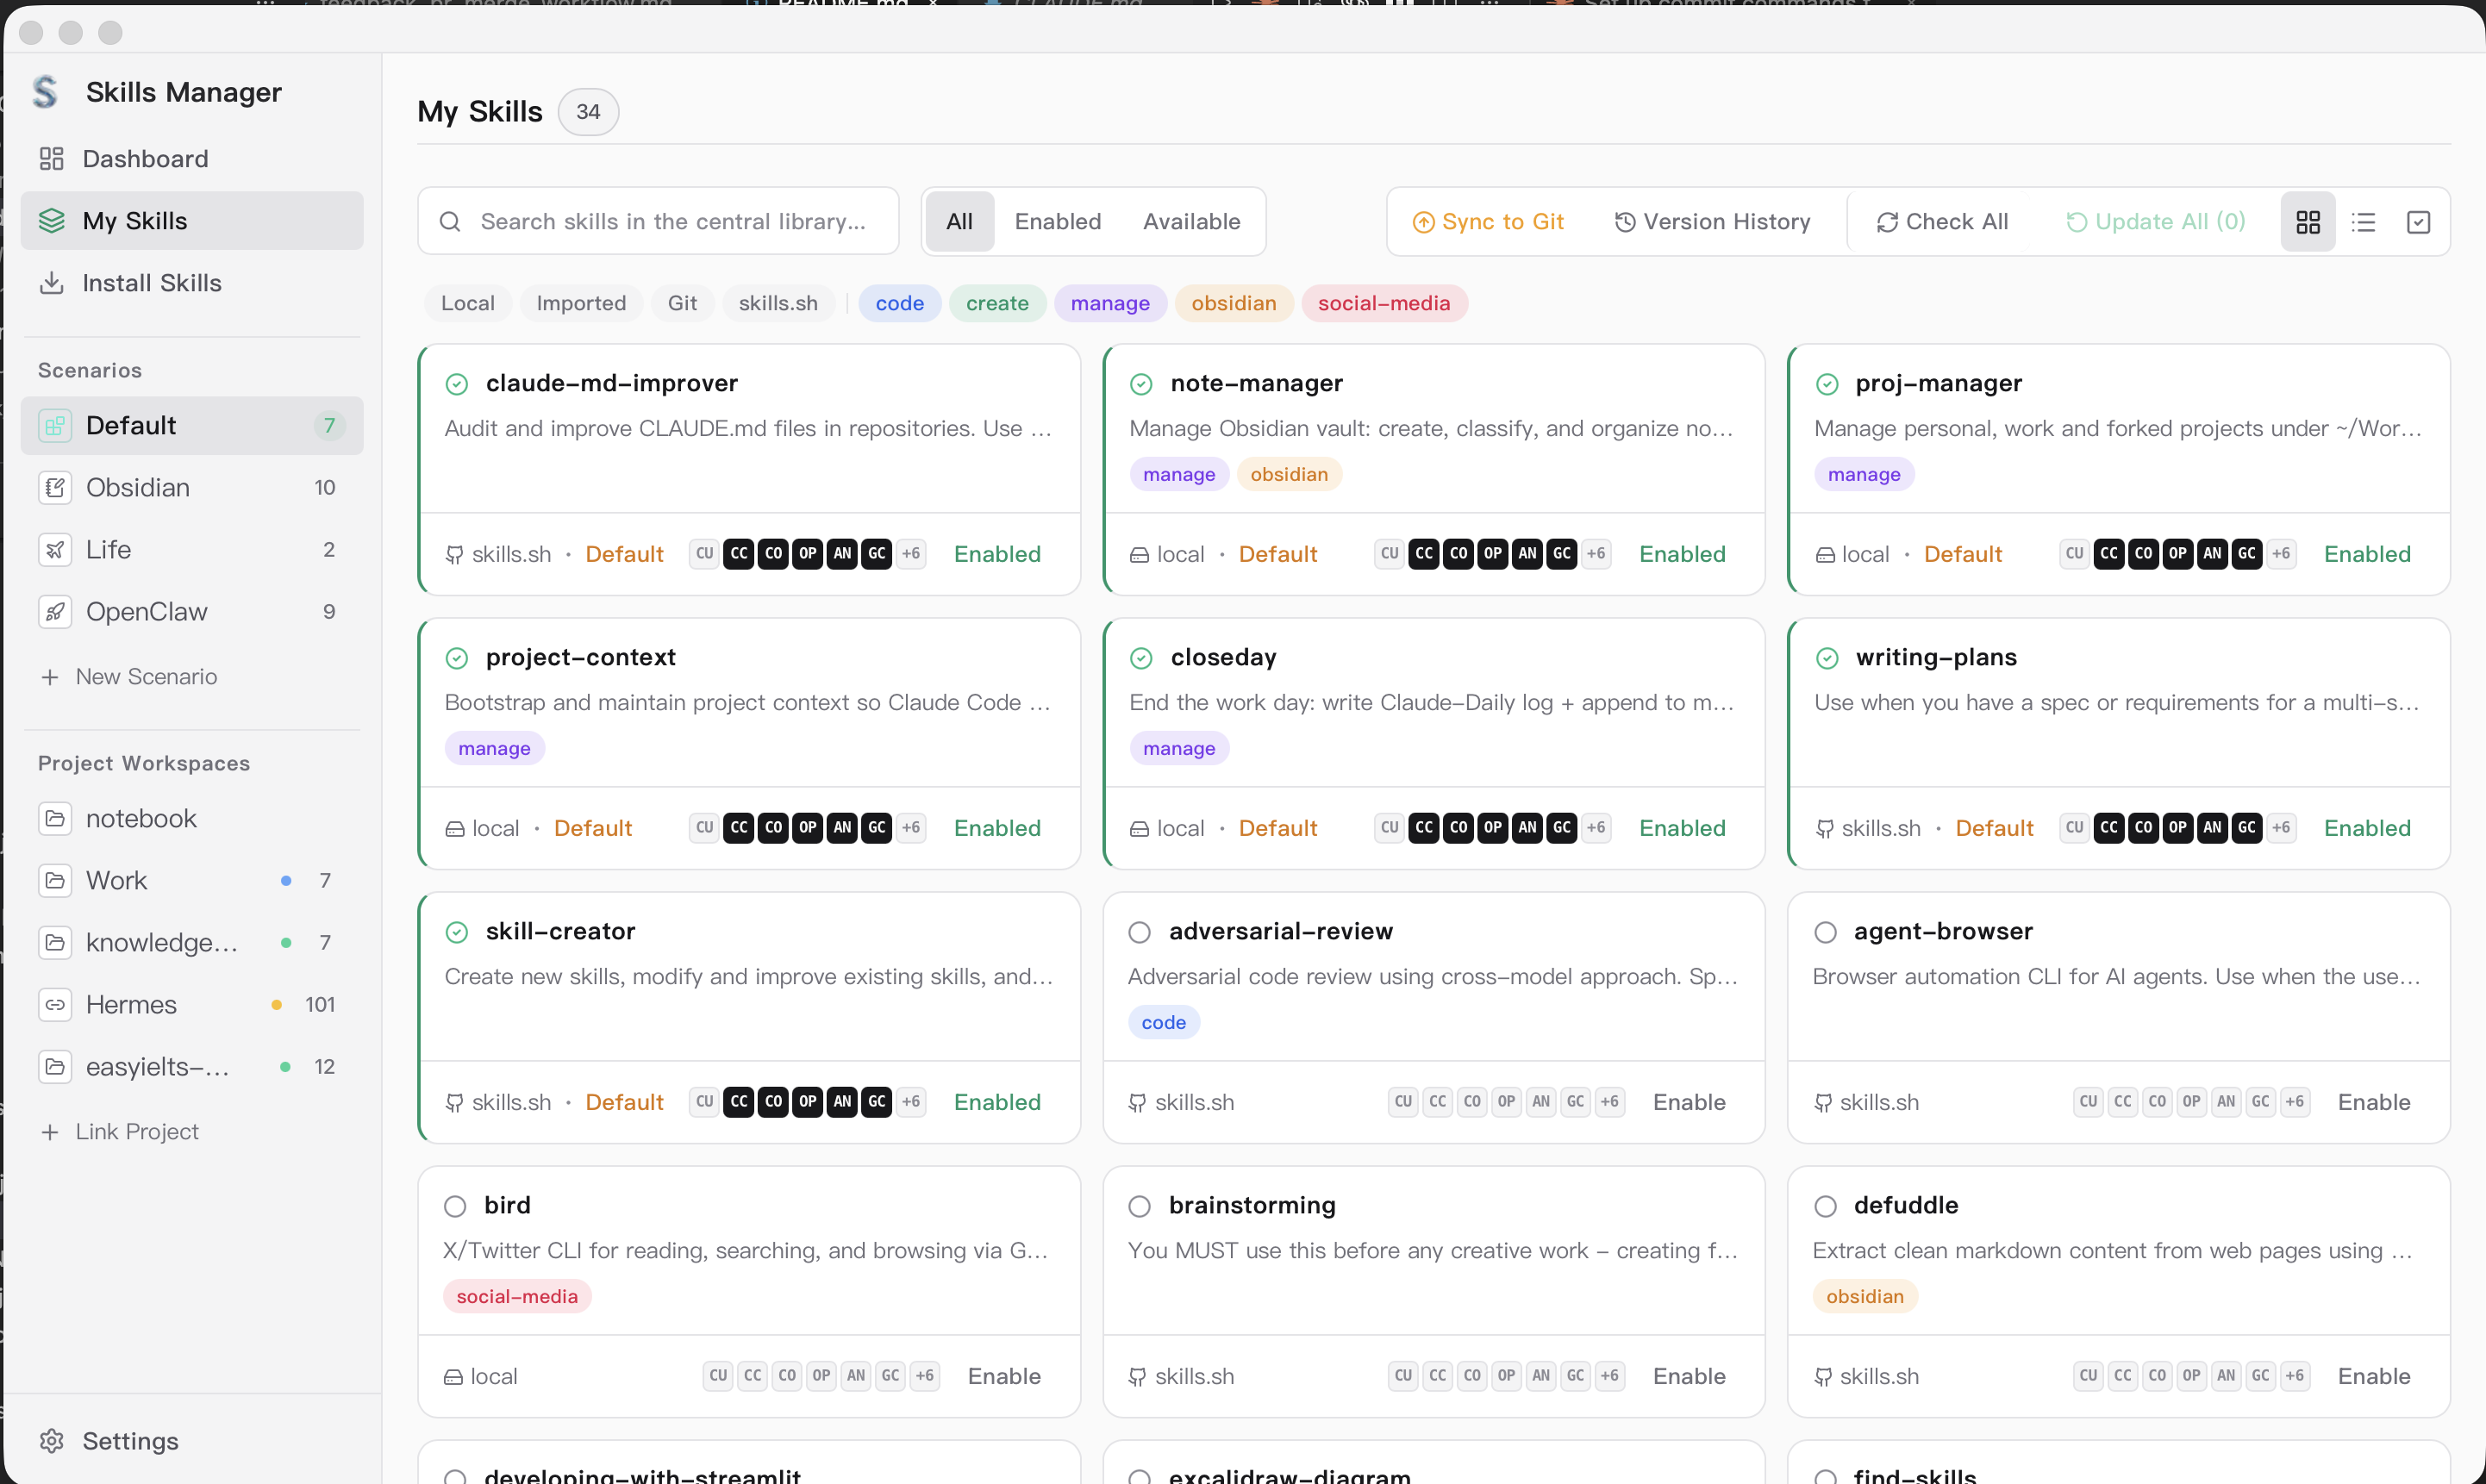This screenshot has height=1484, width=2486.
Task: Switch to the Enabled filter tab
Action: (1057, 222)
